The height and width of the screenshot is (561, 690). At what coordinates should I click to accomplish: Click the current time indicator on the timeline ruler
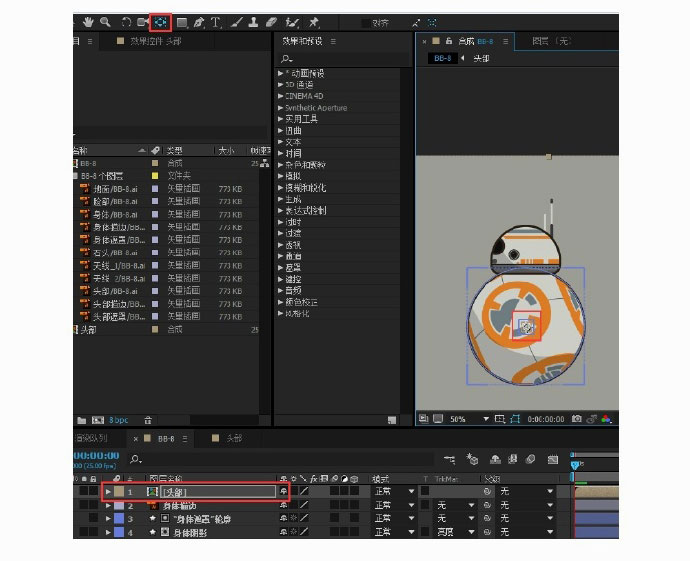coord(574,465)
